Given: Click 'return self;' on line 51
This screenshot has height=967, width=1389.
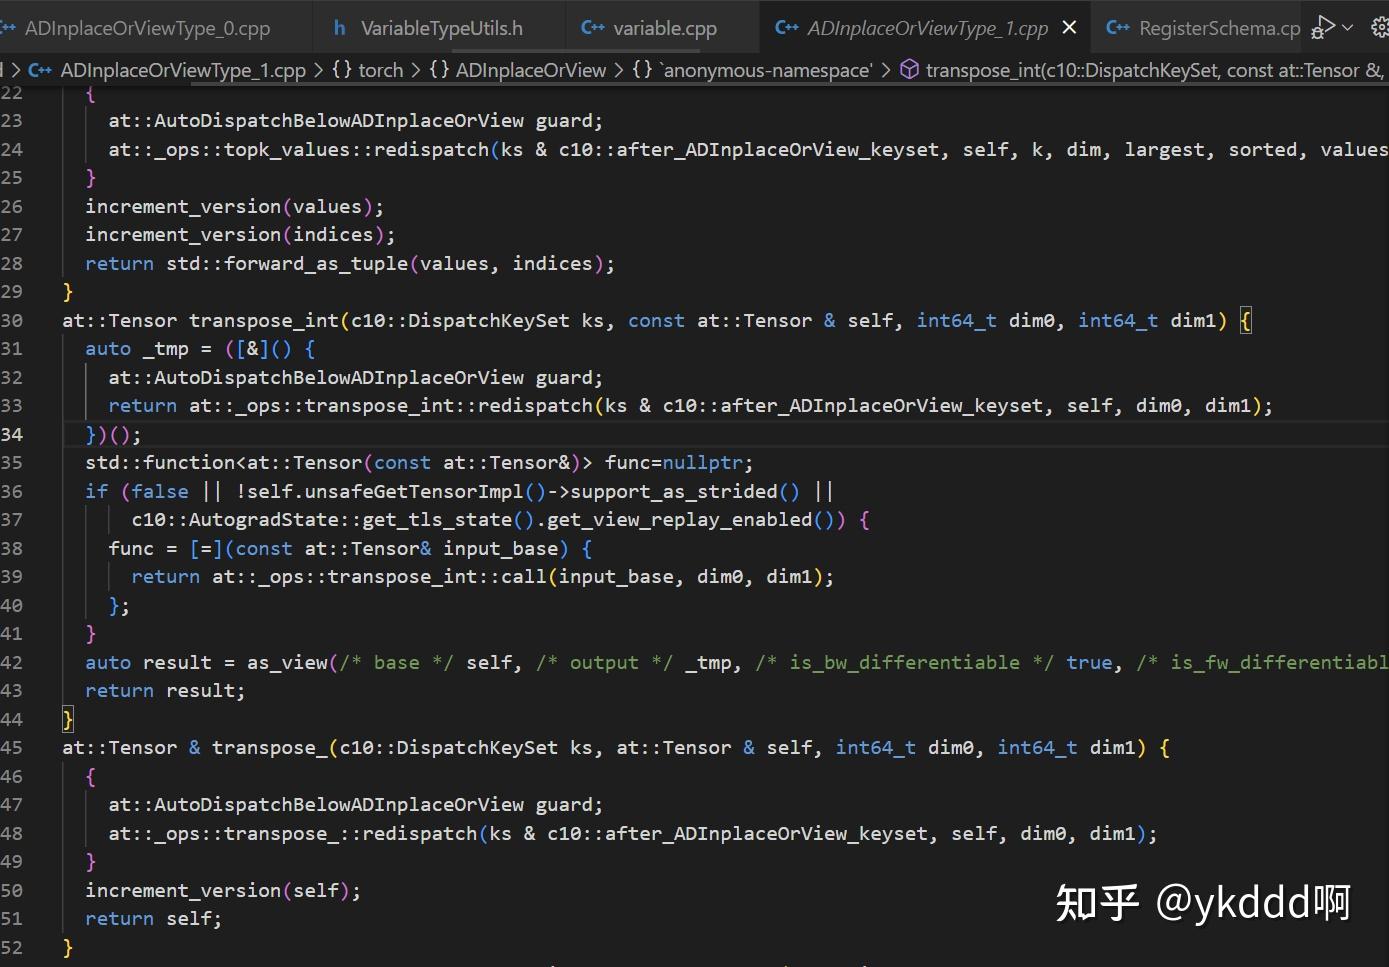Looking at the screenshot, I should pyautogui.click(x=154, y=918).
